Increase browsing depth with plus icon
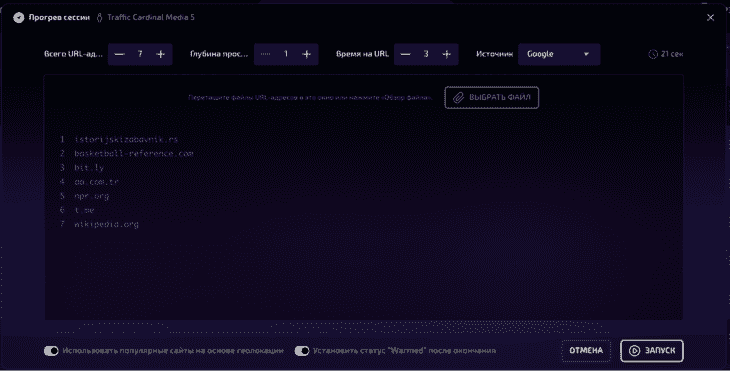 coord(306,54)
